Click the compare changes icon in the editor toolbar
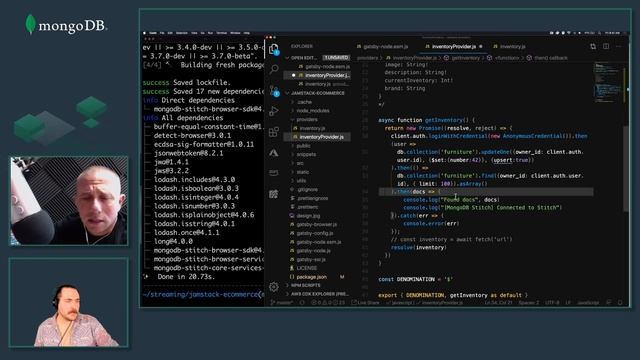This screenshot has height=360, width=640. click(593, 47)
